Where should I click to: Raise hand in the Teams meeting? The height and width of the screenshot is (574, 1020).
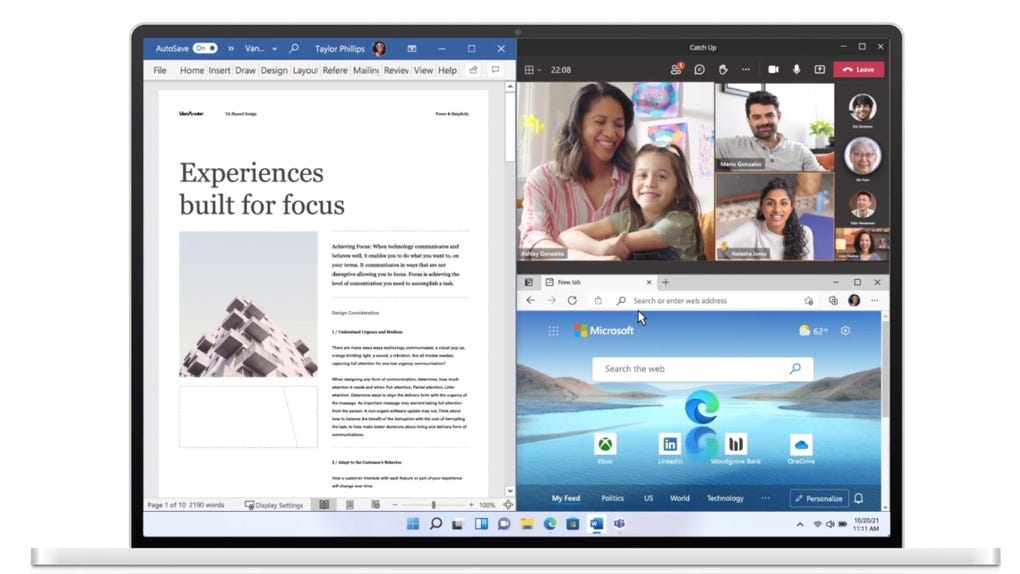pyautogui.click(x=722, y=70)
